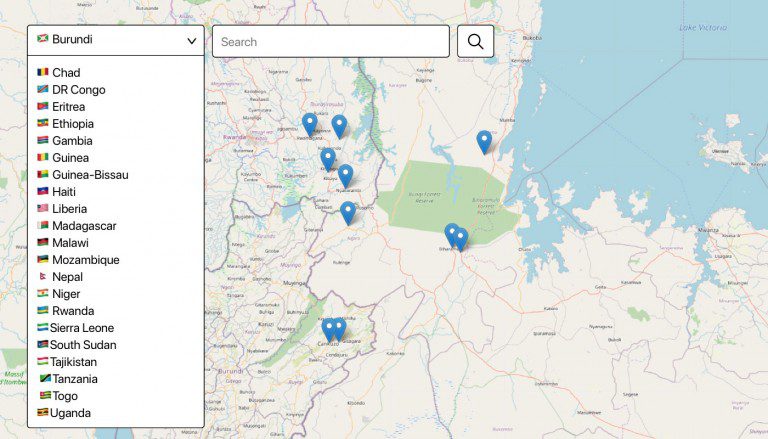The height and width of the screenshot is (439, 768).
Task: Click the pin directly above Ngara label
Action: click(x=348, y=213)
